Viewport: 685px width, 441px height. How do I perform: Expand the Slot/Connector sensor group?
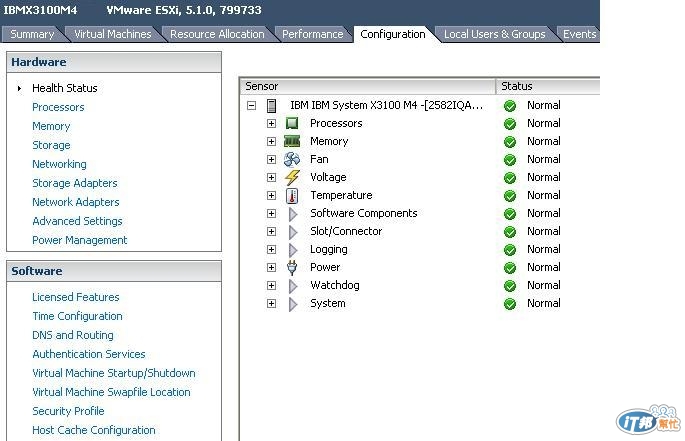271,231
